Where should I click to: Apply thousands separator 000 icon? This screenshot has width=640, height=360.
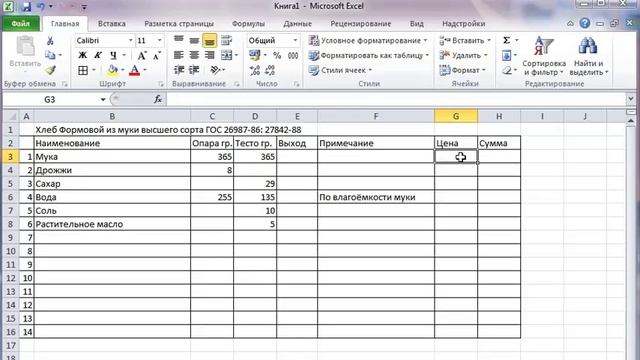pos(293,55)
